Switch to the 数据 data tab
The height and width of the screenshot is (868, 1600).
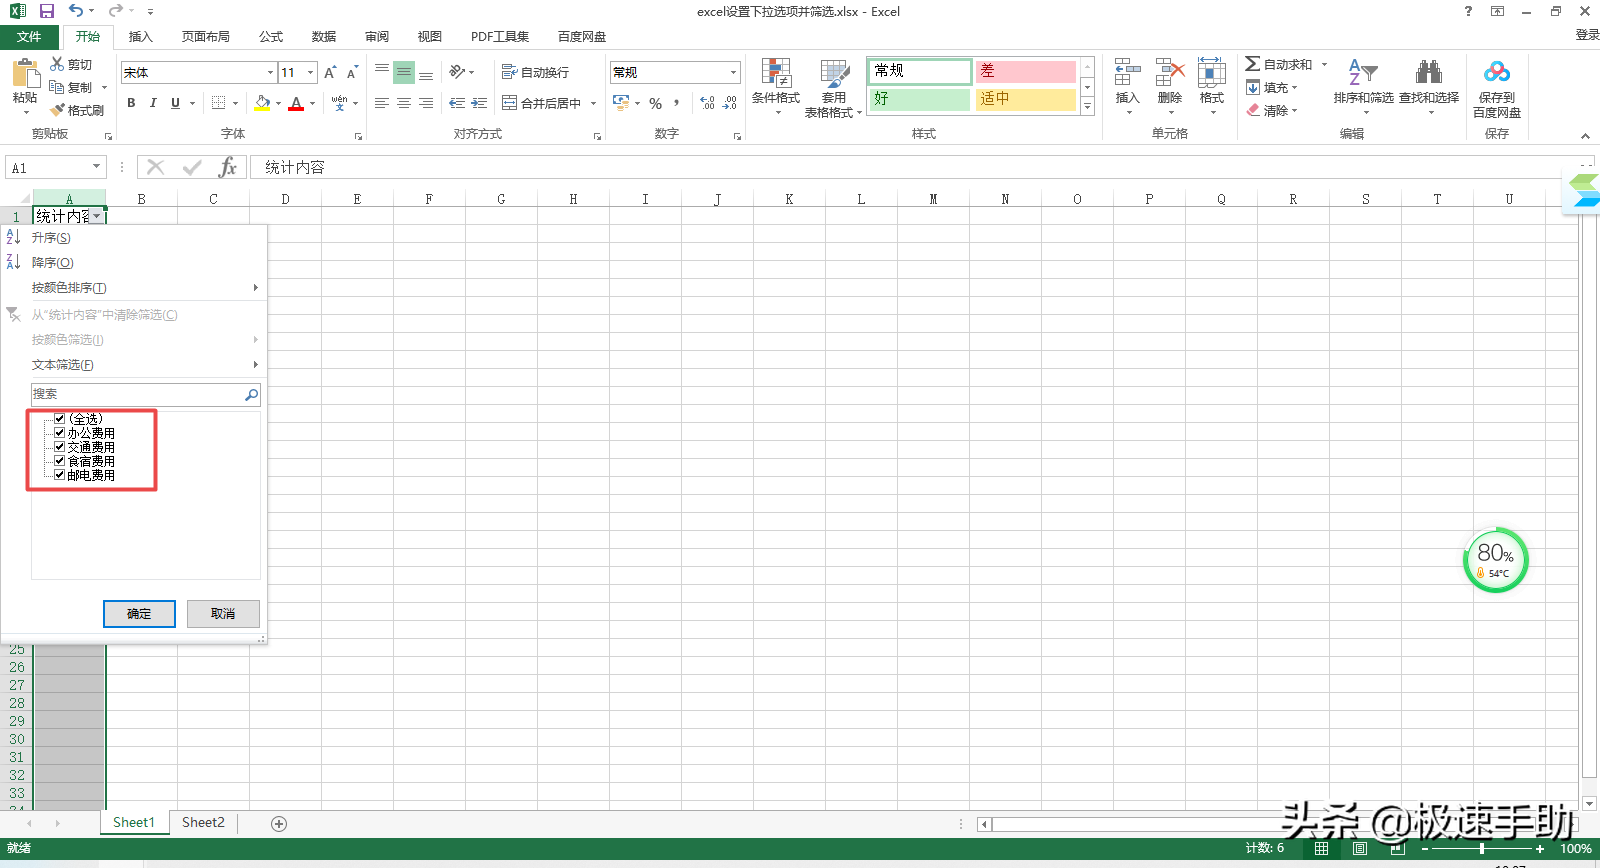324,36
